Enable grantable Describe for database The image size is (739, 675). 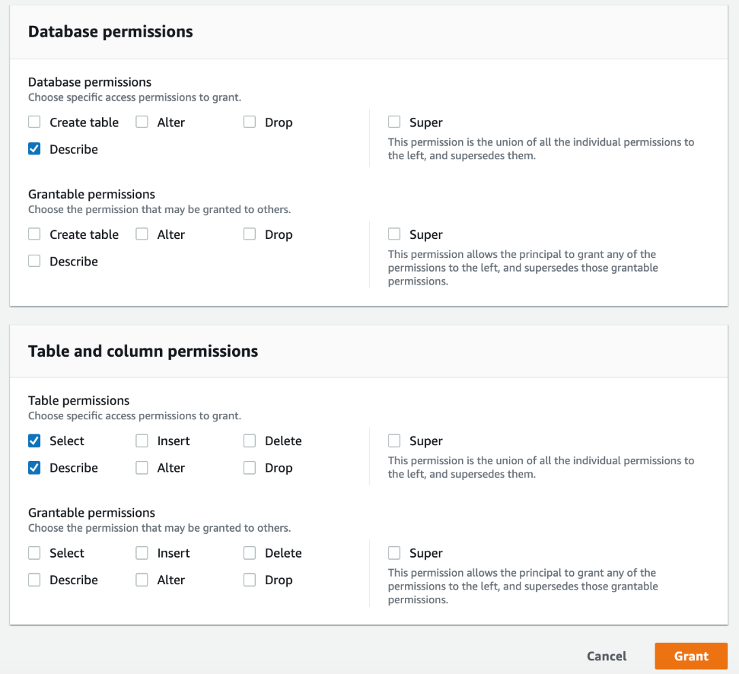[35, 262]
